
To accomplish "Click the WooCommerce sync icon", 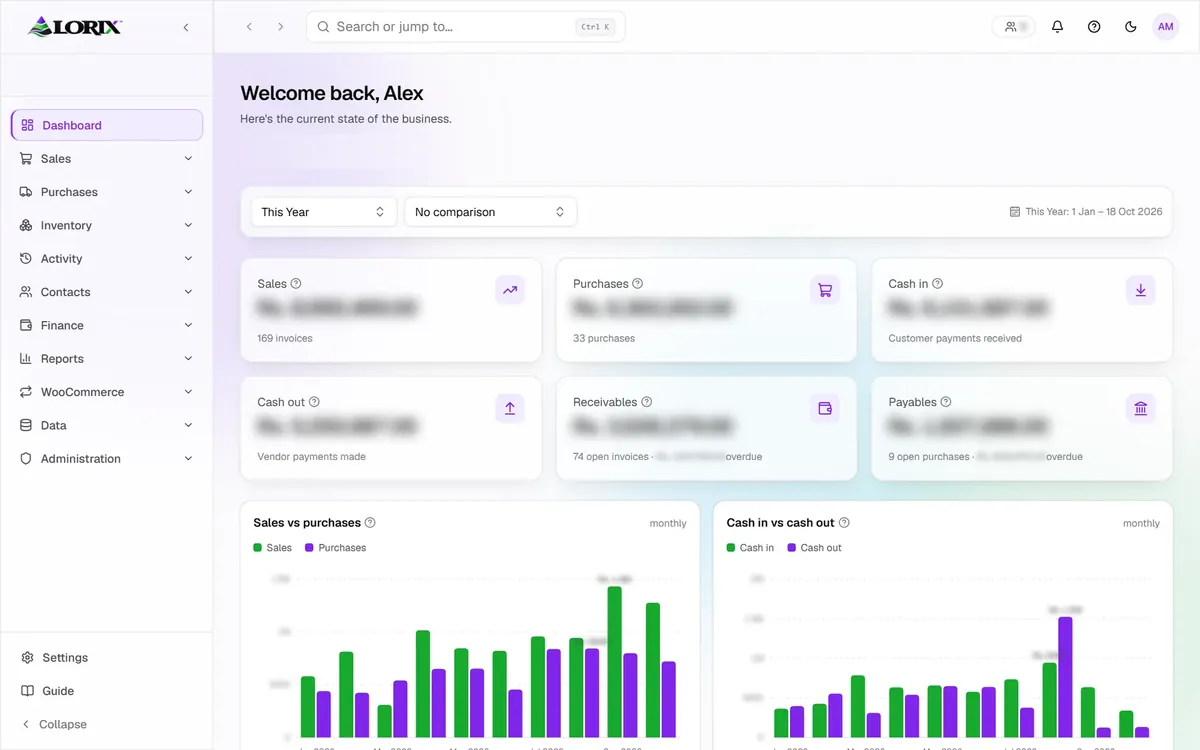I will coord(26,392).
